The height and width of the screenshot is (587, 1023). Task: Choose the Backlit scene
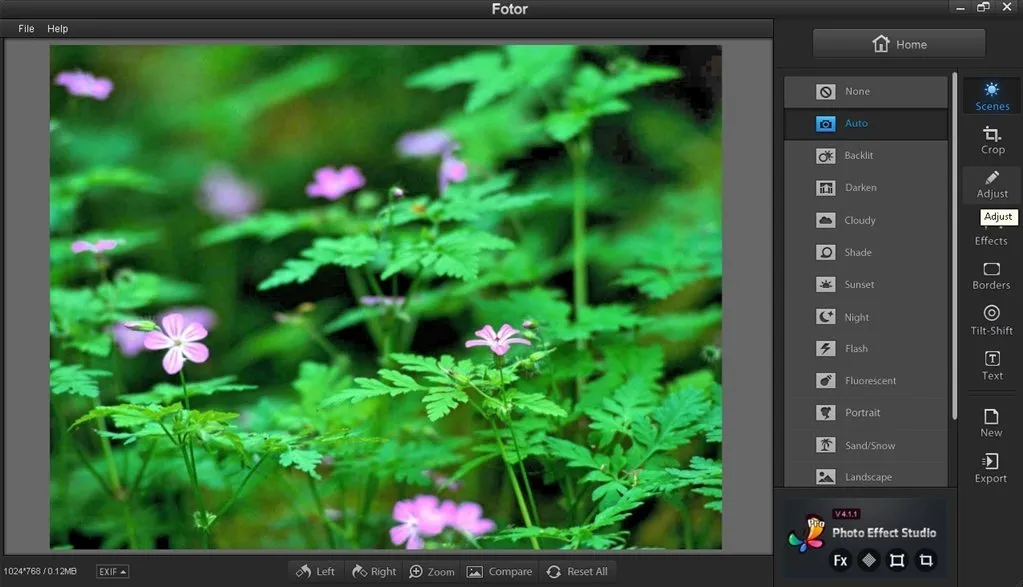865,155
